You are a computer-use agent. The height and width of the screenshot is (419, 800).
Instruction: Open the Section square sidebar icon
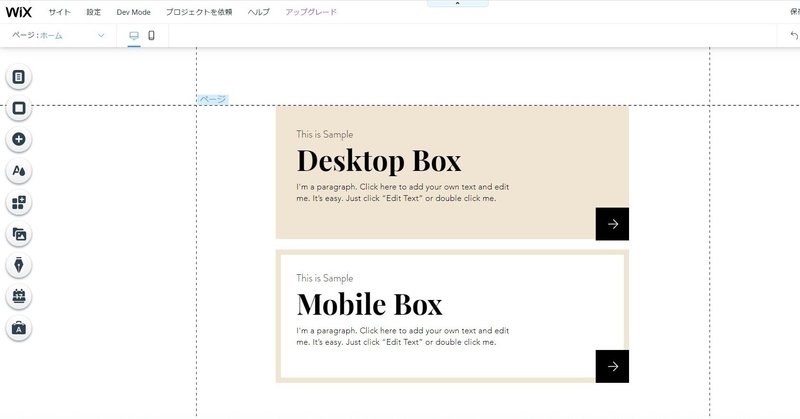point(19,108)
